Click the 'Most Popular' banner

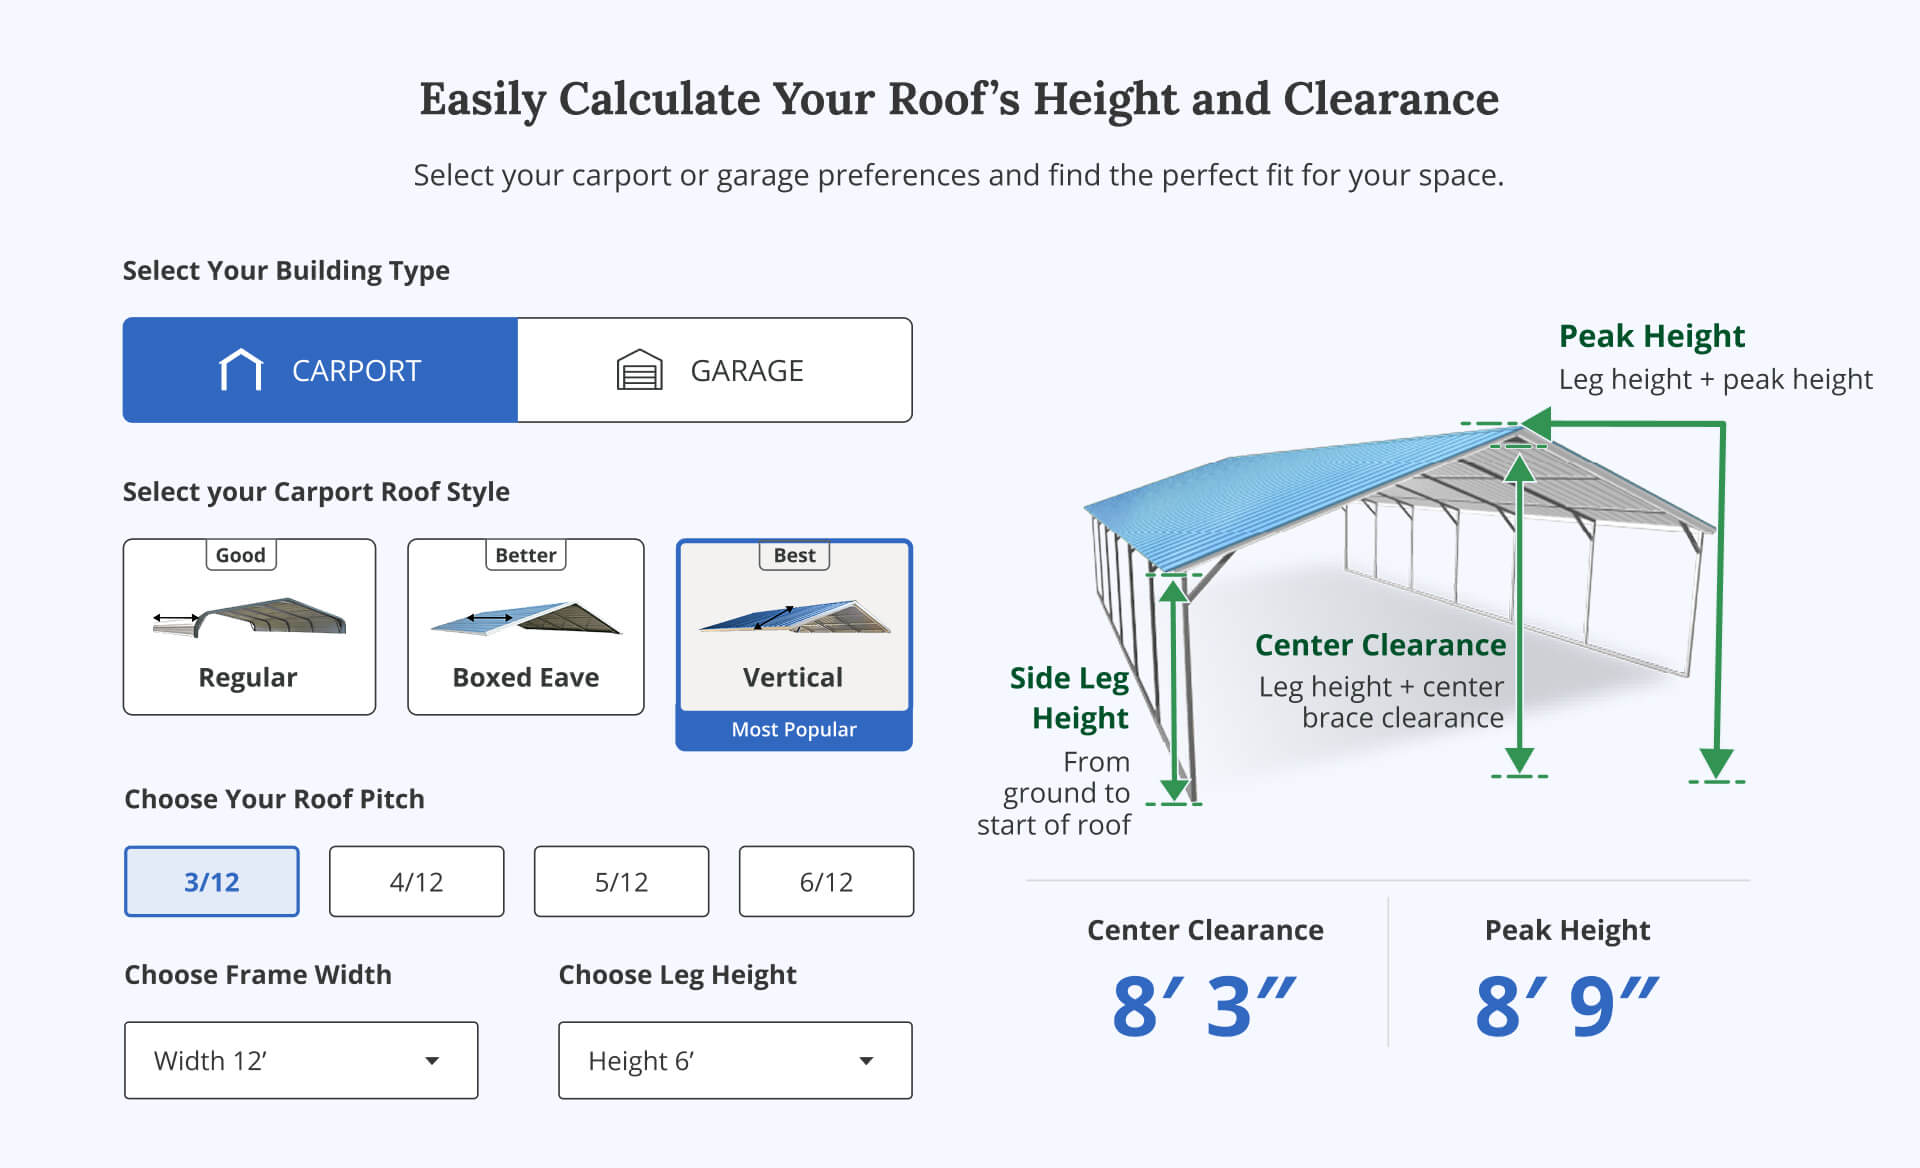click(x=794, y=729)
